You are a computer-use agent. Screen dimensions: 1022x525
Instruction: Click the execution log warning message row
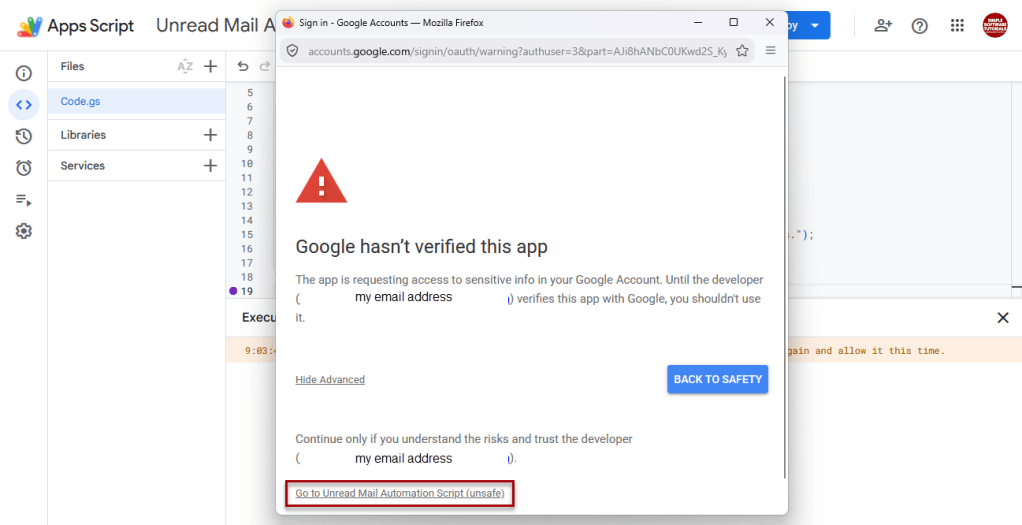(624, 350)
